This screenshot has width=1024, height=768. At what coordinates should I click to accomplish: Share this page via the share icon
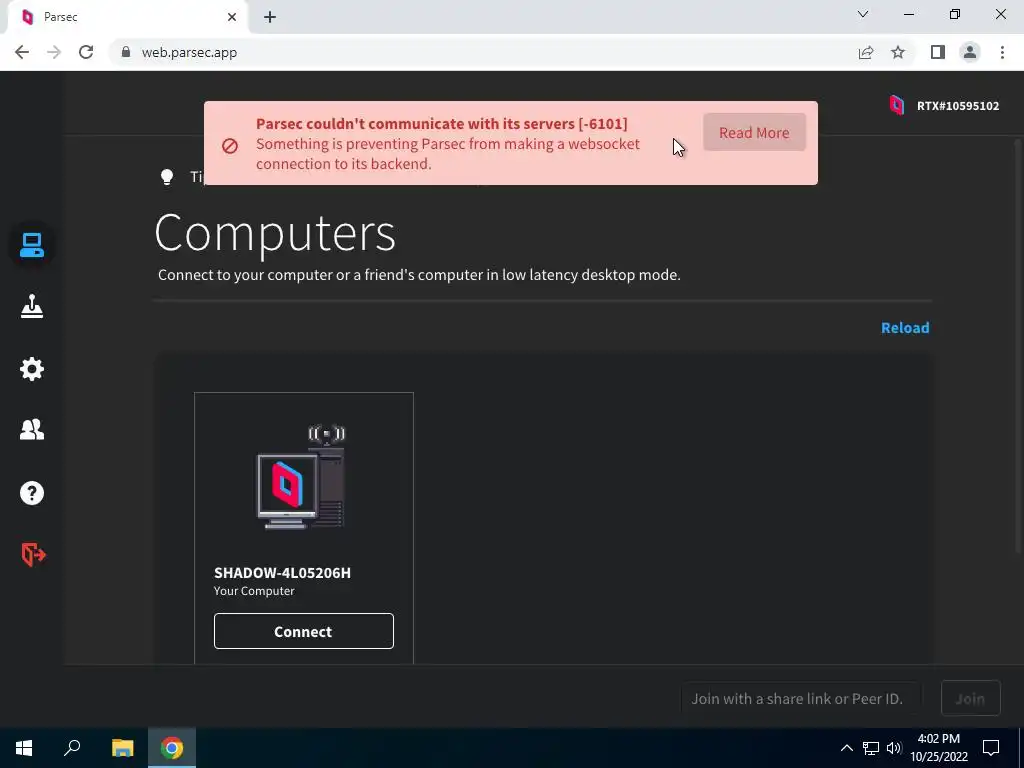pyautogui.click(x=866, y=52)
